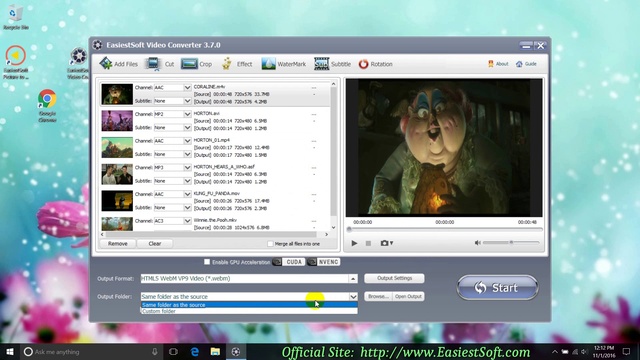Open the Cut tool
The image size is (640, 360).
pyautogui.click(x=160, y=64)
